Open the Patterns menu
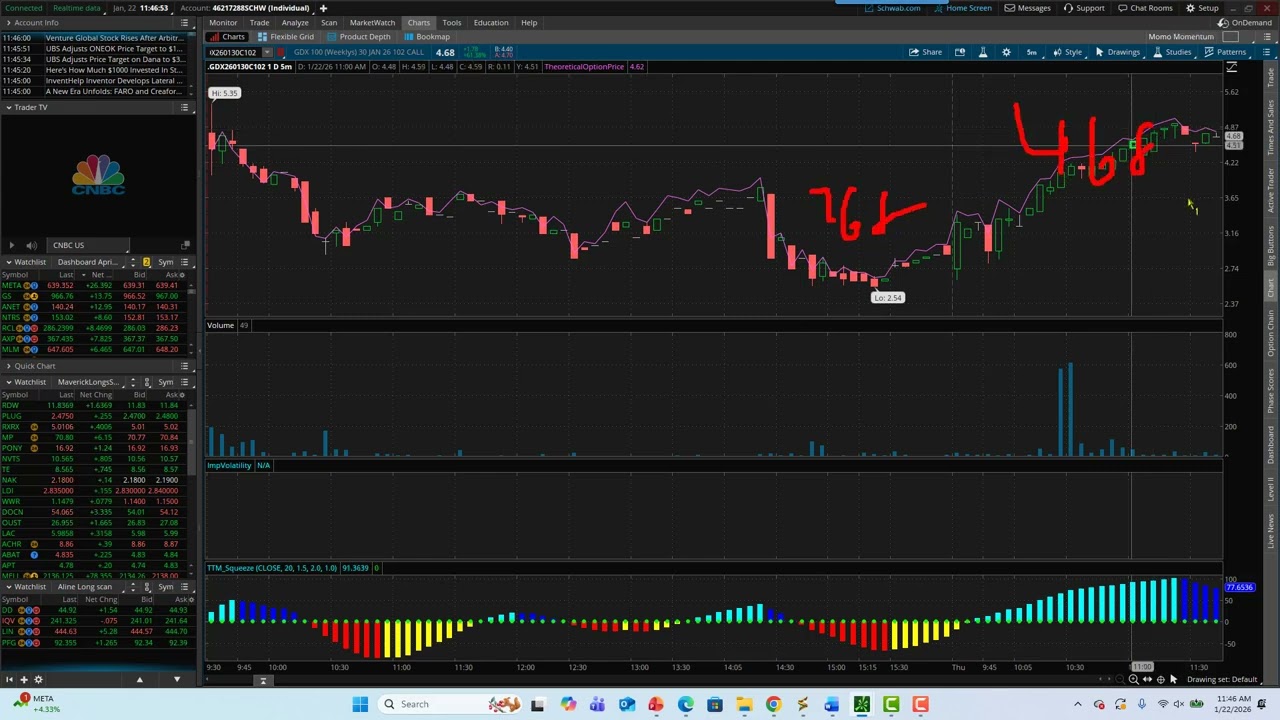This screenshot has height=720, width=1280. [x=1225, y=52]
